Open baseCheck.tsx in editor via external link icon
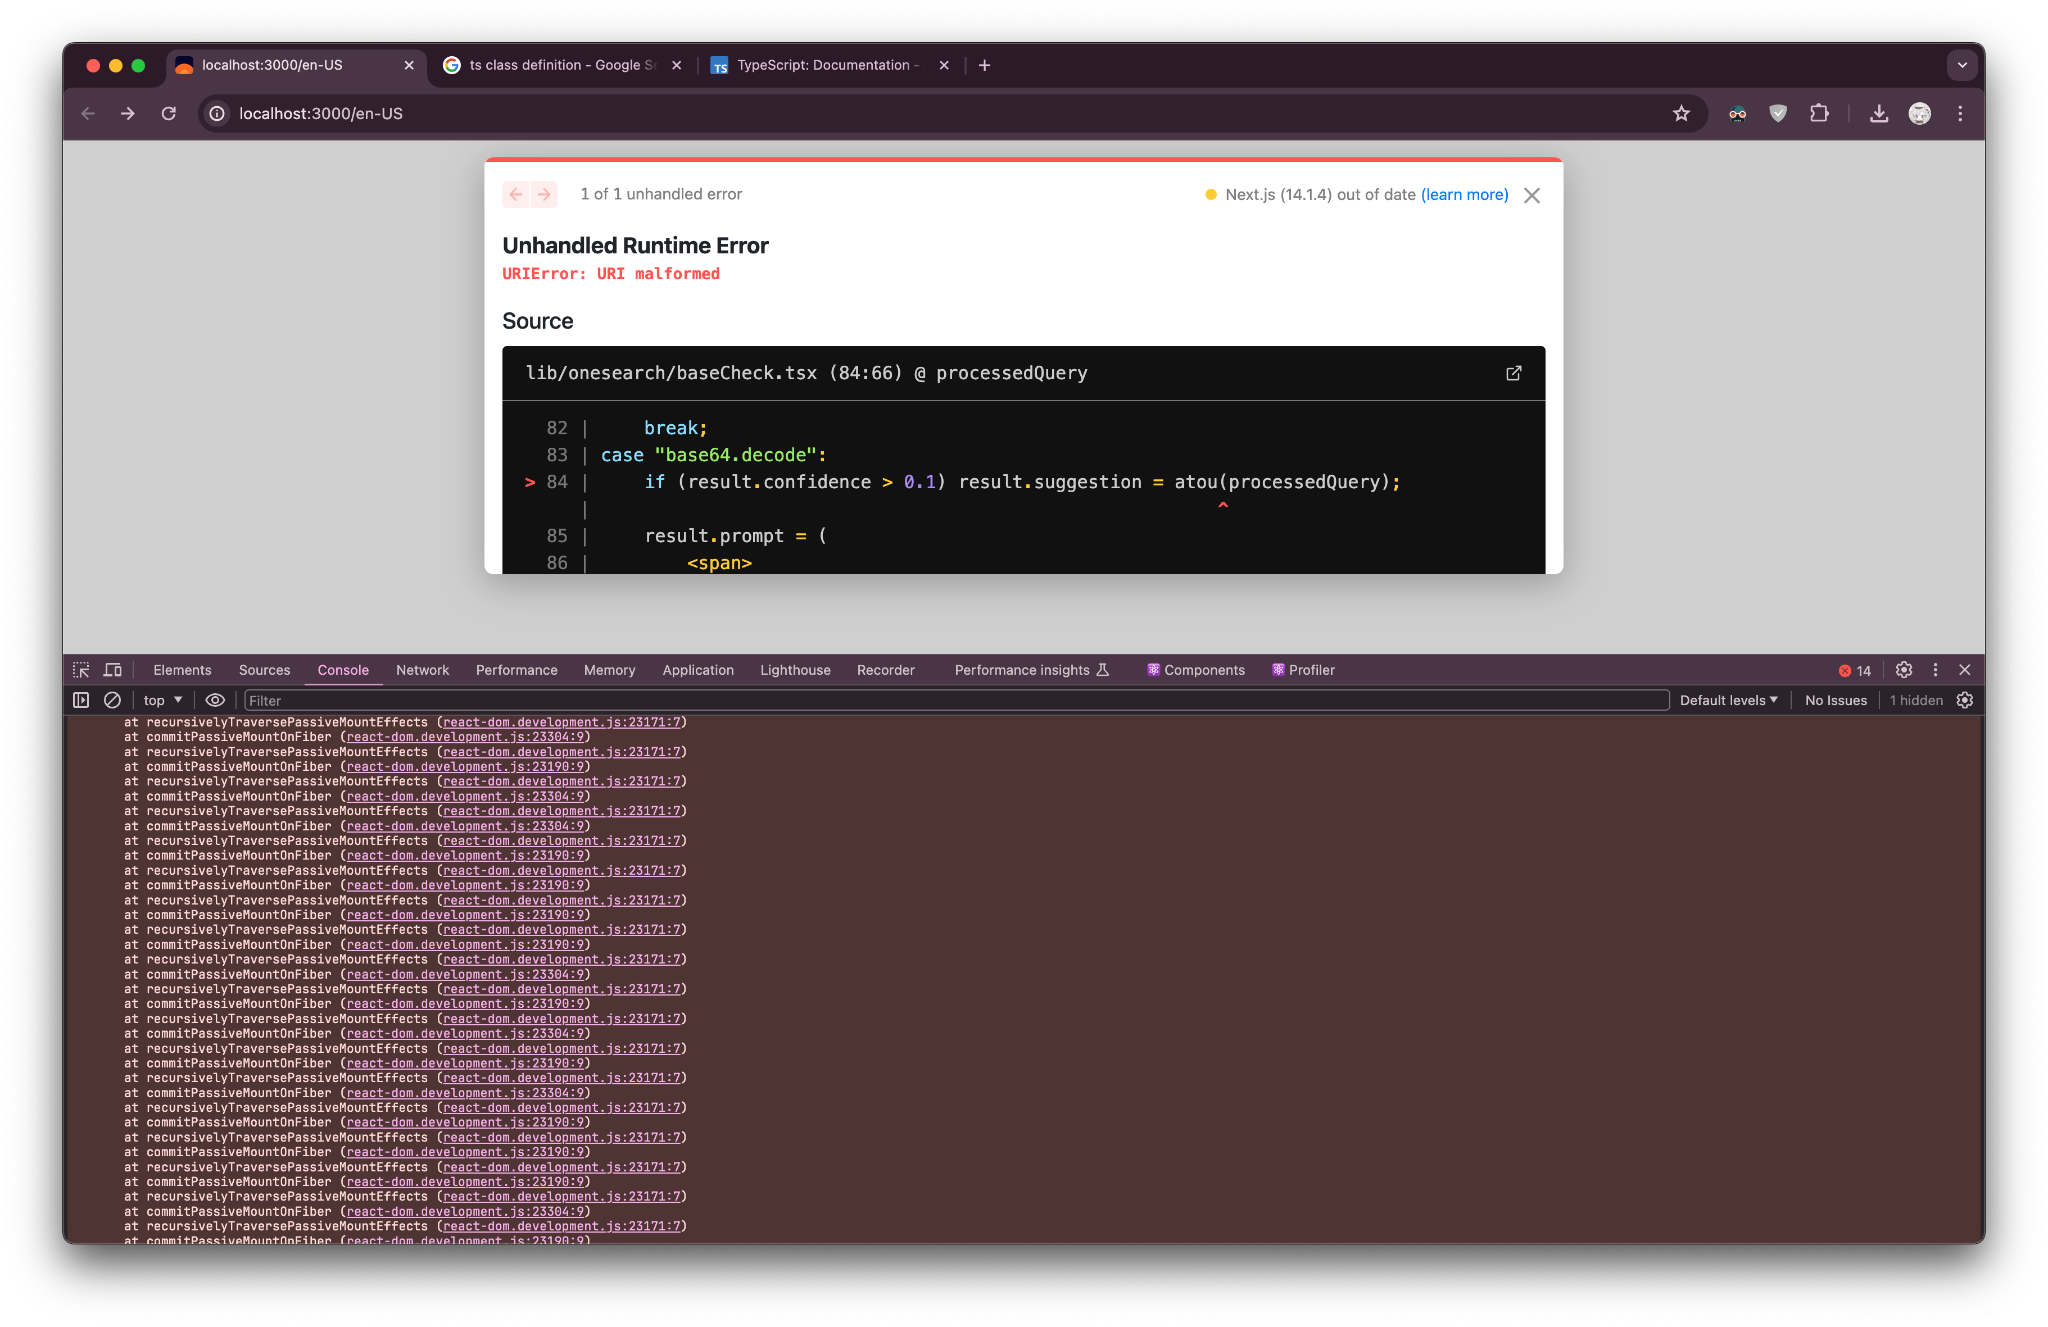 click(1514, 373)
